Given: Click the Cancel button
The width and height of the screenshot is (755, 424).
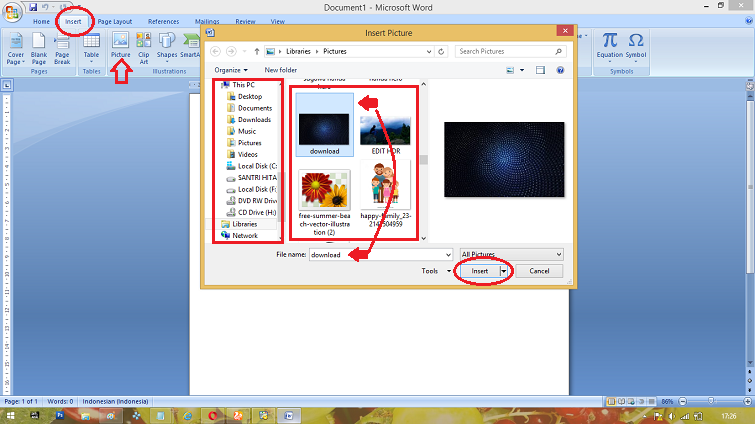Looking at the screenshot, I should (x=539, y=271).
